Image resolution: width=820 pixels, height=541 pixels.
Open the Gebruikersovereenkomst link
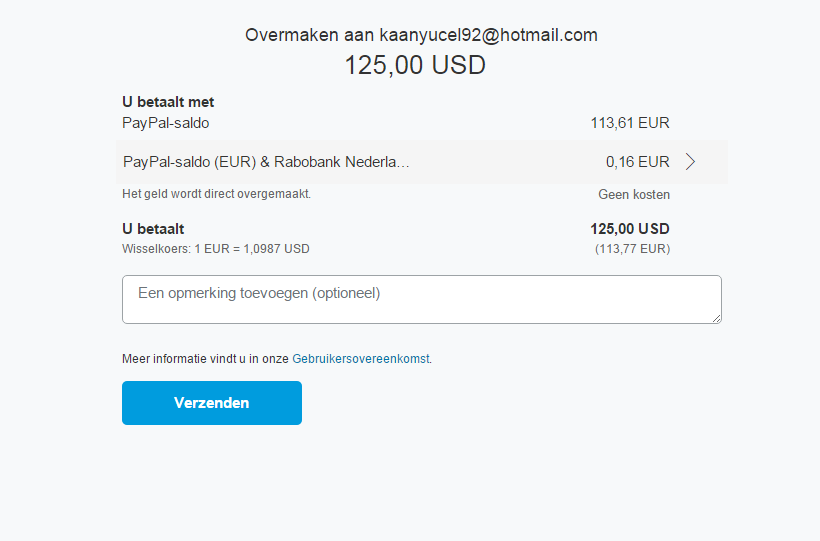coord(361,359)
